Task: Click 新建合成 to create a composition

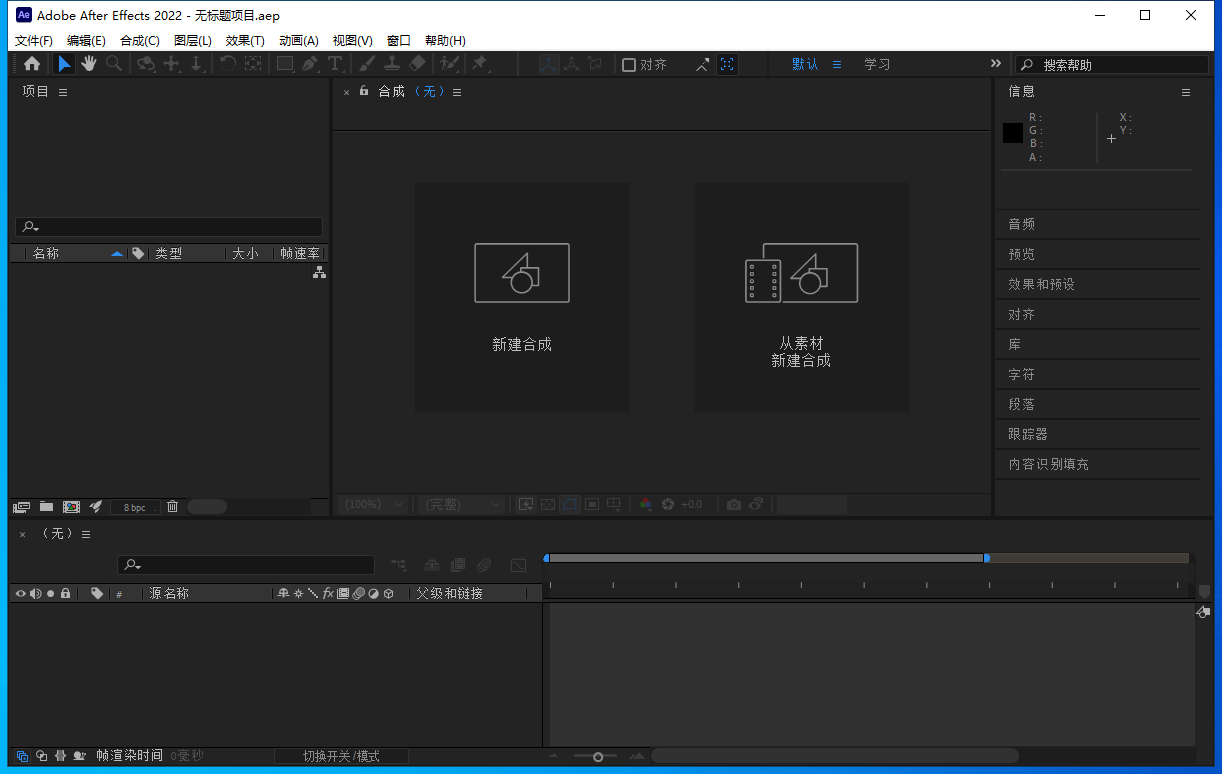Action: pos(521,297)
